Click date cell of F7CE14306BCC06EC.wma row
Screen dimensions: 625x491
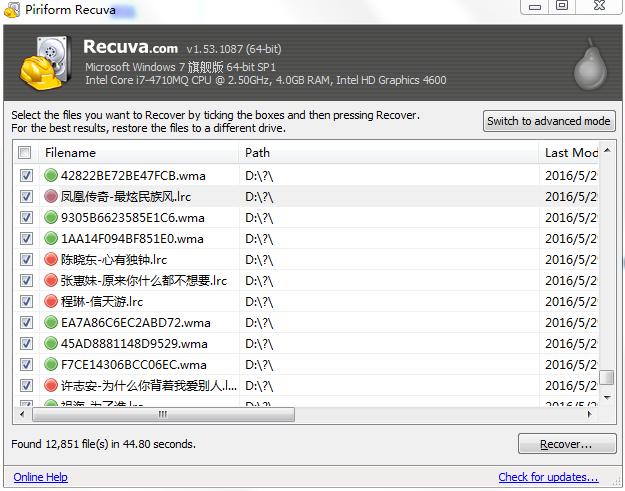point(571,365)
